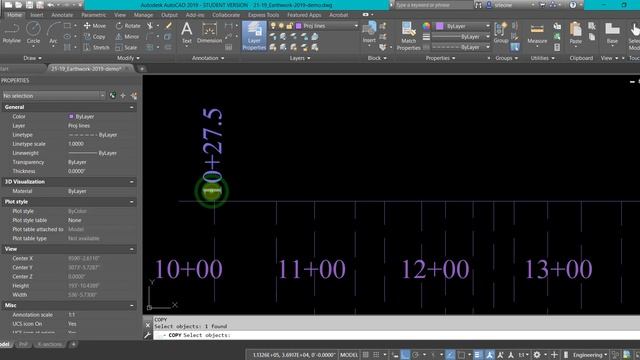The width and height of the screenshot is (640, 360).
Task: Click the Select Objects icon in Properties panel
Action: (x=123, y=96)
